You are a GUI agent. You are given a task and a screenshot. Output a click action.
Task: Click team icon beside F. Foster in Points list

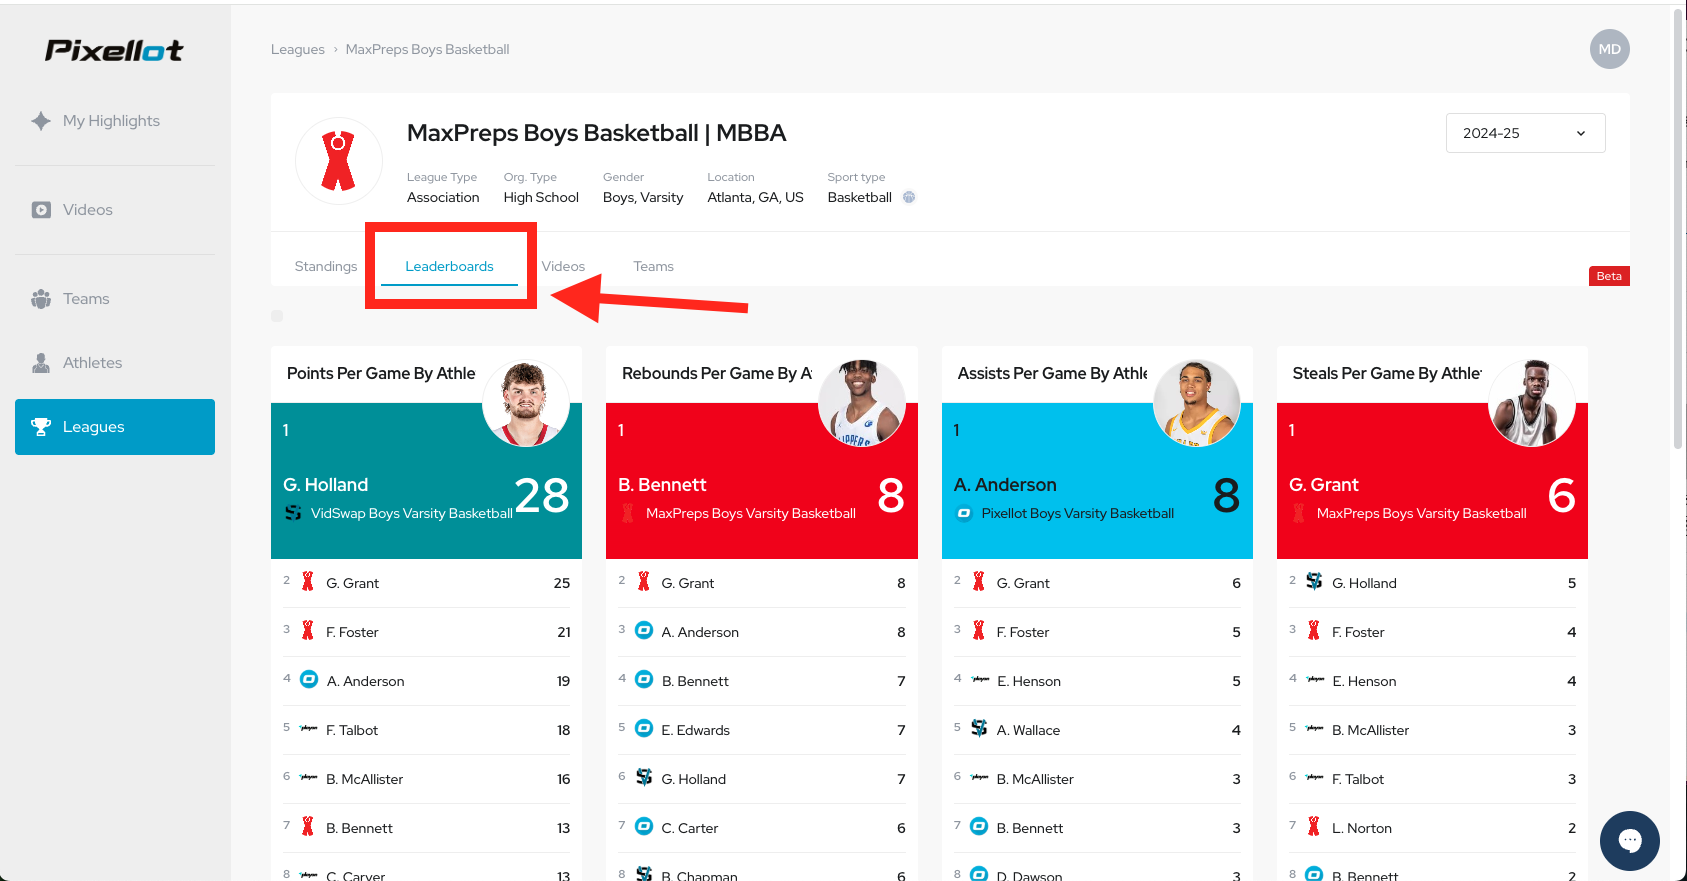pos(308,631)
